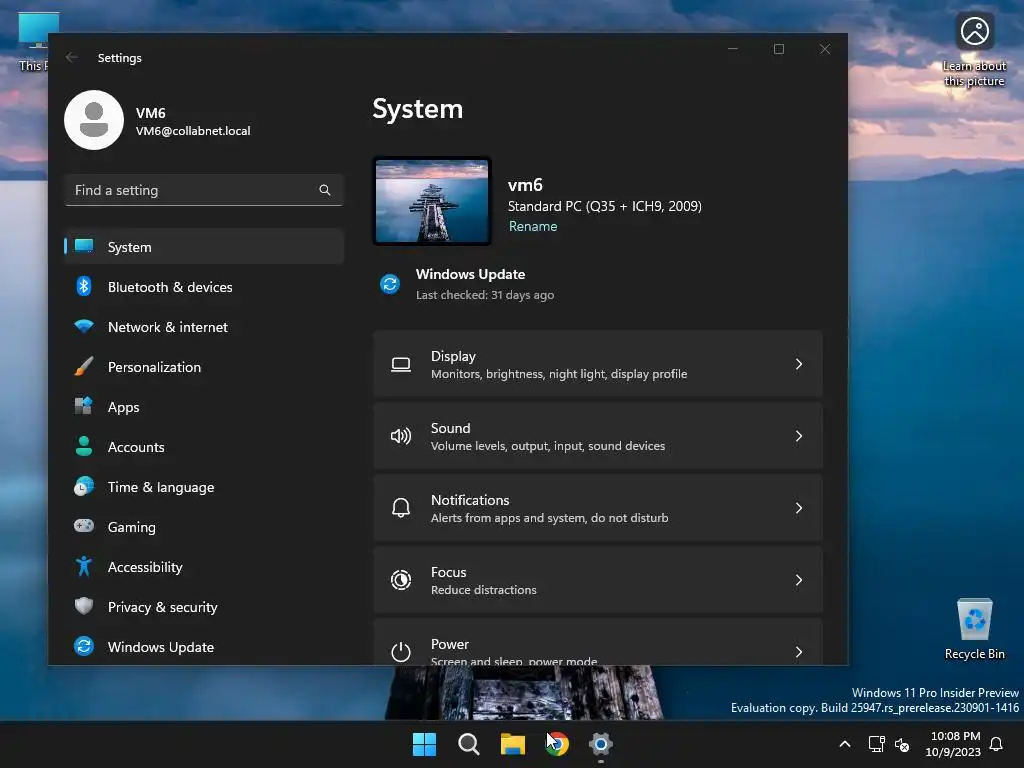Show hidden icons in the system tray
Screen dimensions: 1024x768
coord(844,744)
